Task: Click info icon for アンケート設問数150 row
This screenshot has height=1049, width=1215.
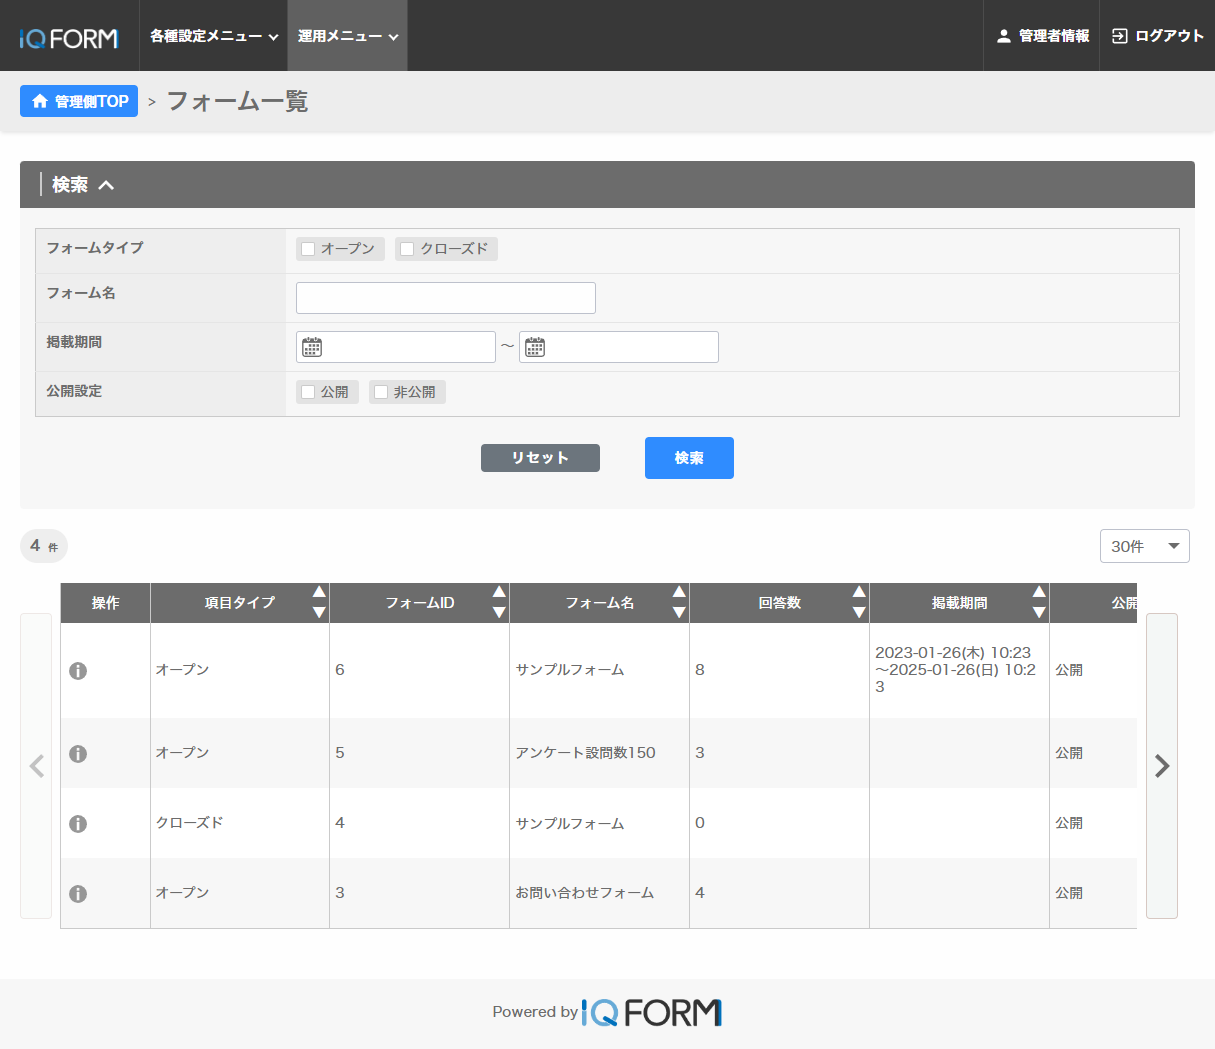Action: coord(78,754)
